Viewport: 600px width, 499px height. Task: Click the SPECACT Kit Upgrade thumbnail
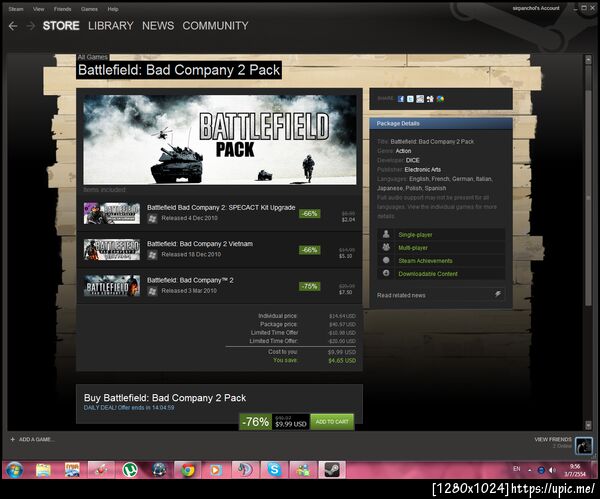112,213
